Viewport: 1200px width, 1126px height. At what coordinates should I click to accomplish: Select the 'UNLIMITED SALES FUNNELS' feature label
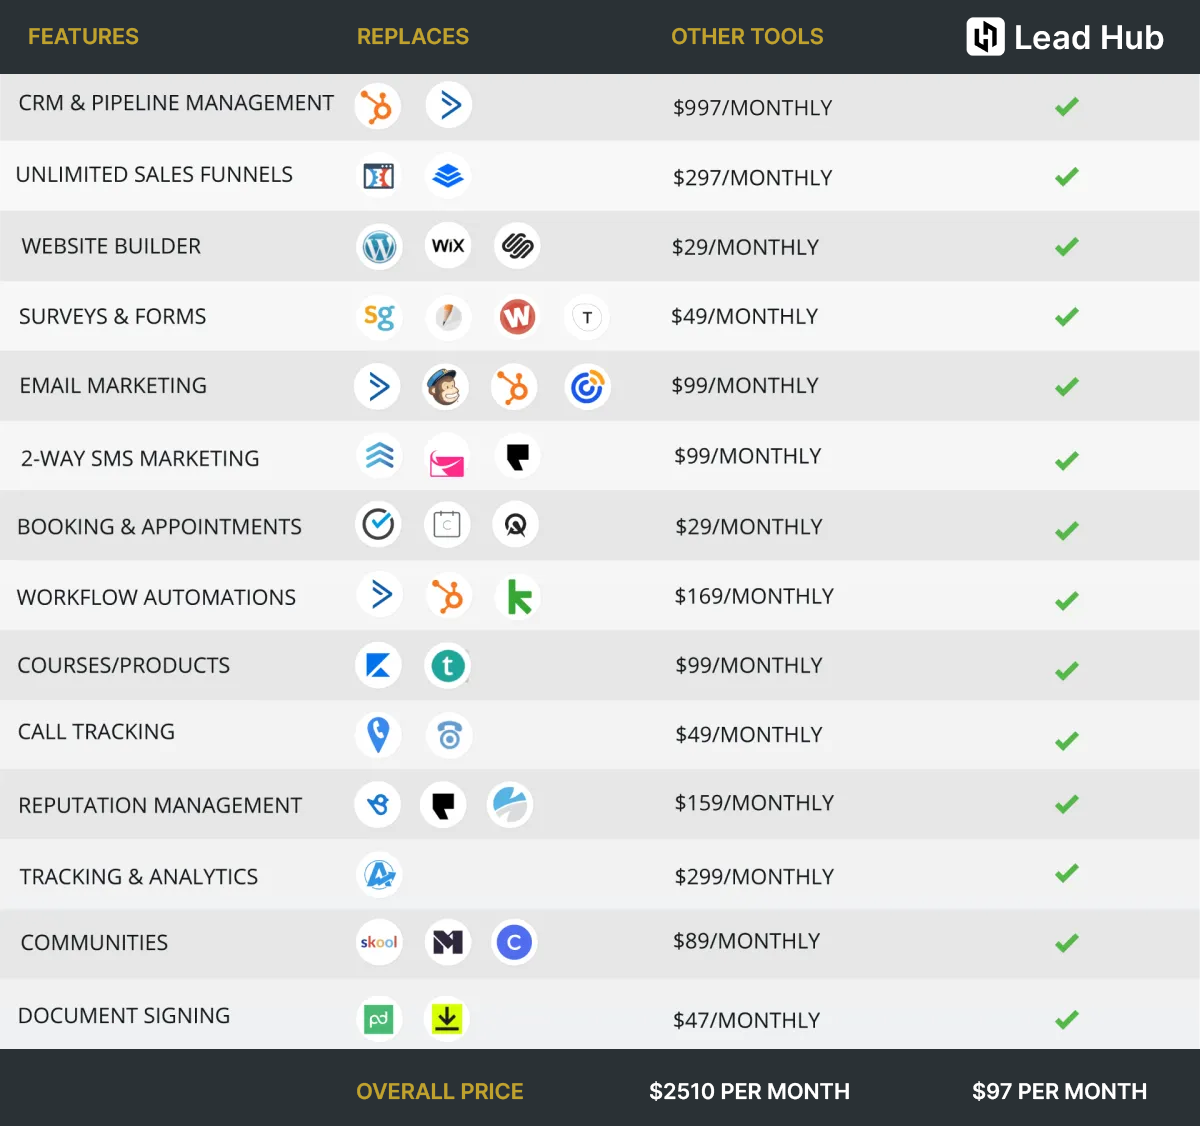coord(154,174)
